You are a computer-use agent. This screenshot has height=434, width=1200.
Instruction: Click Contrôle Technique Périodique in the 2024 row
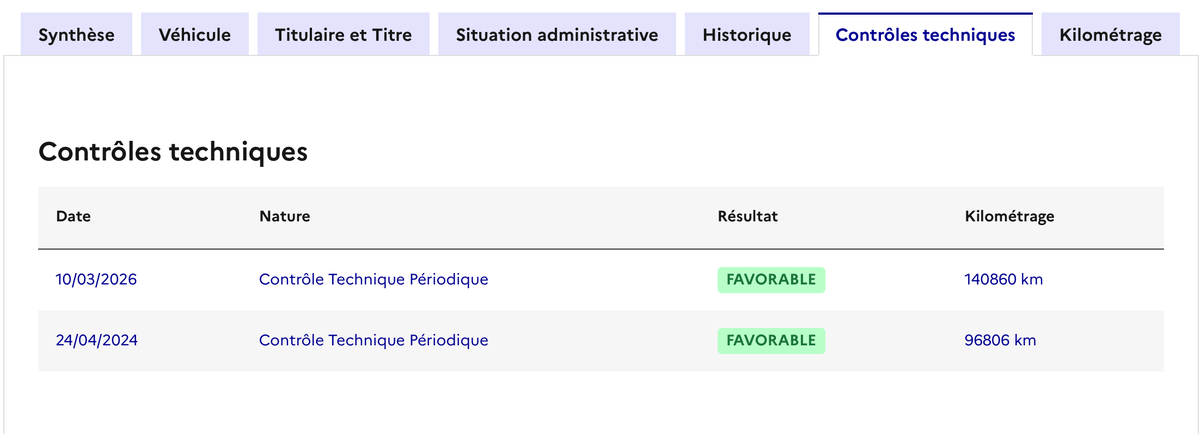pos(373,340)
